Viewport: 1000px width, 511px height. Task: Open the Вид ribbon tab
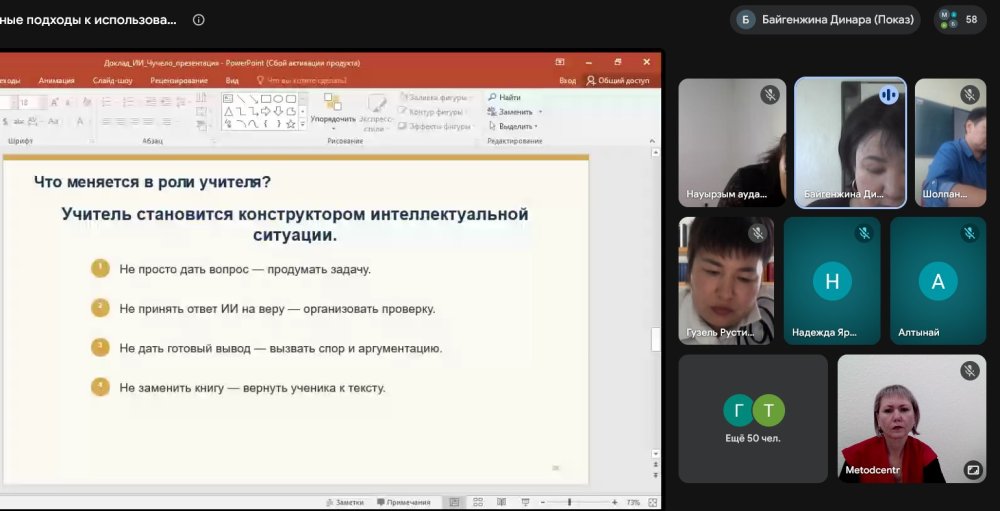(x=232, y=80)
